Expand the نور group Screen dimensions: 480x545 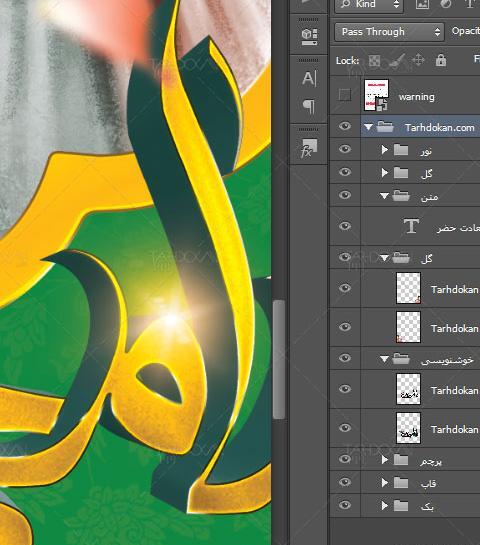tap(384, 150)
